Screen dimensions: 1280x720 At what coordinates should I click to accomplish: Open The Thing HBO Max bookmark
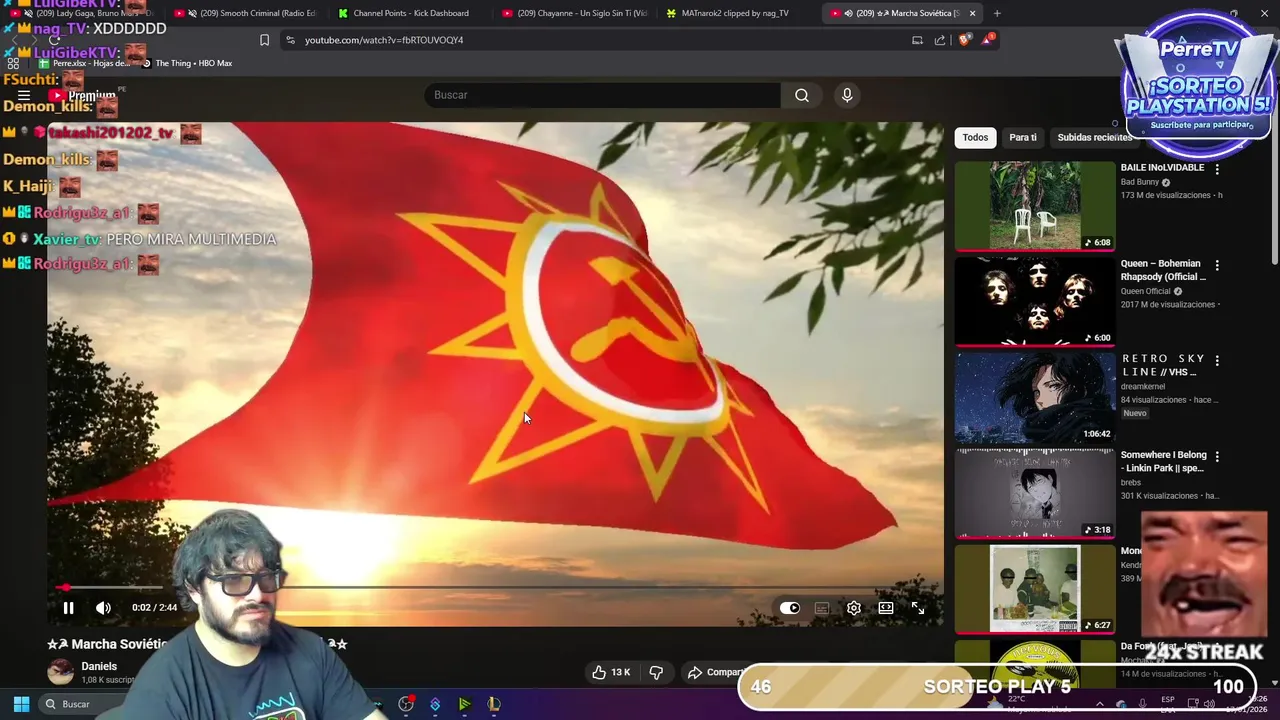pyautogui.click(x=187, y=63)
